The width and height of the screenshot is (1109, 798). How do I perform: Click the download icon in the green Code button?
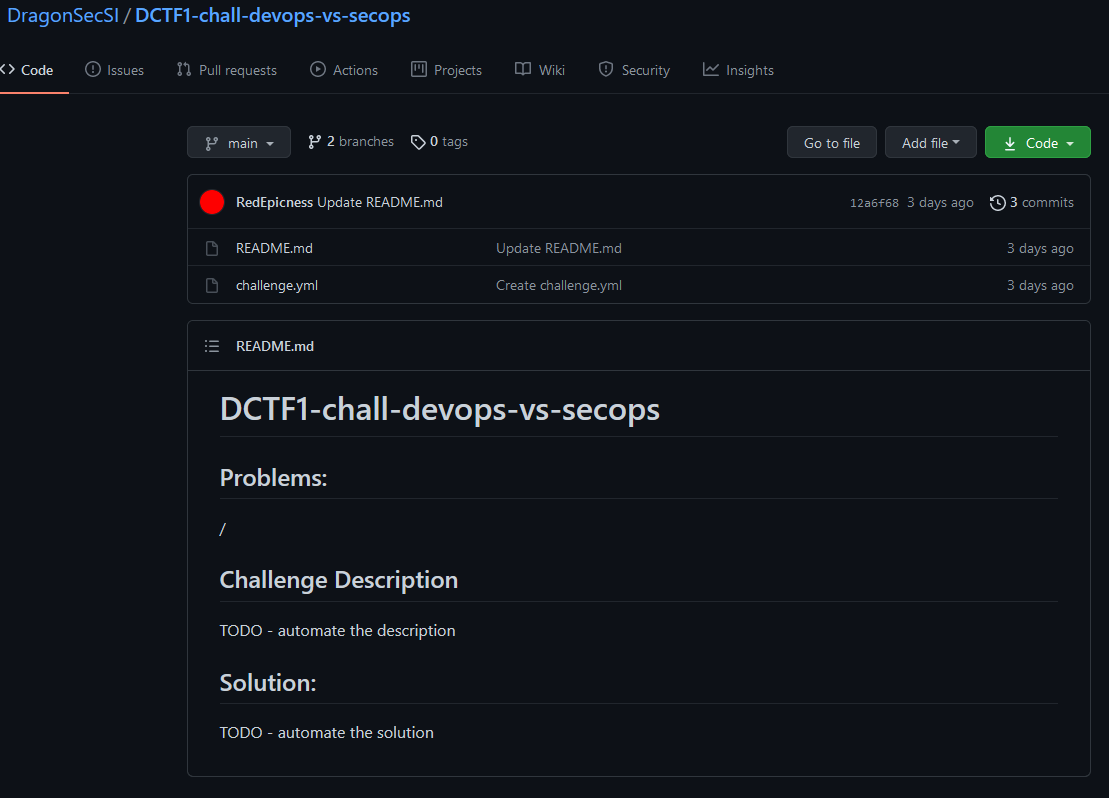pos(1010,144)
